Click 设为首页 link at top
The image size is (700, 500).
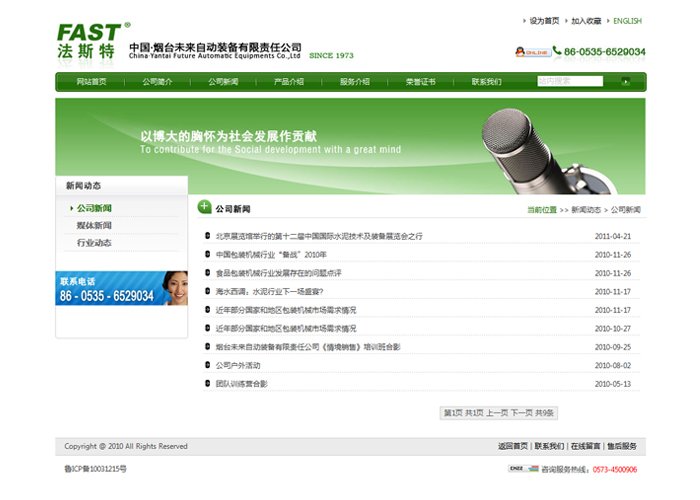[x=544, y=21]
